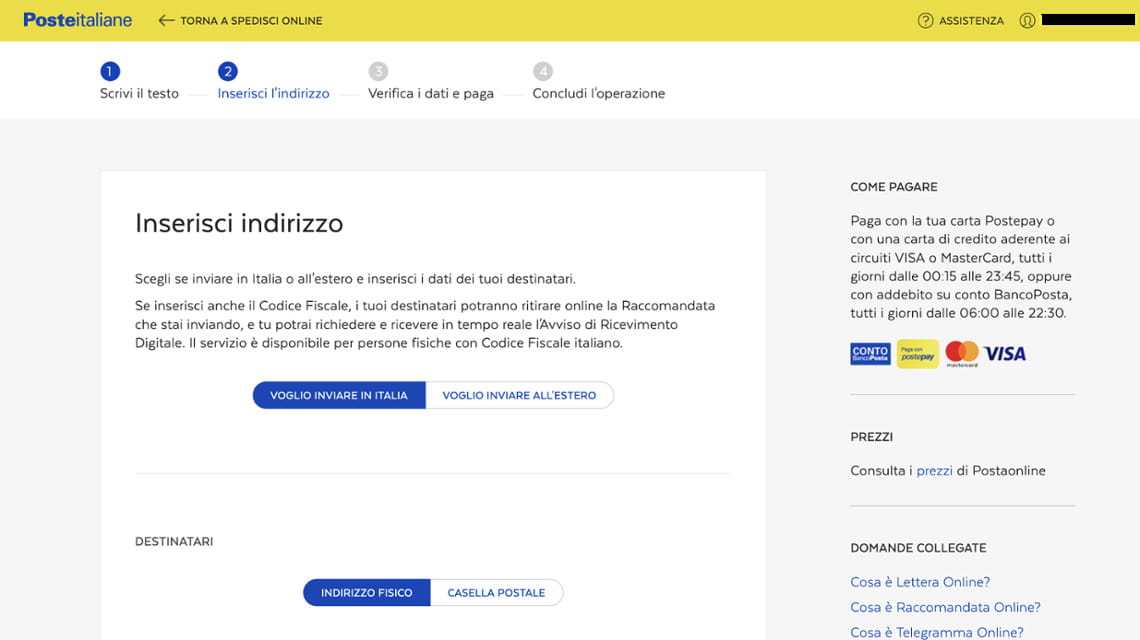1140x640 pixels.
Task: Click step 3 circle icon
Action: (378, 71)
